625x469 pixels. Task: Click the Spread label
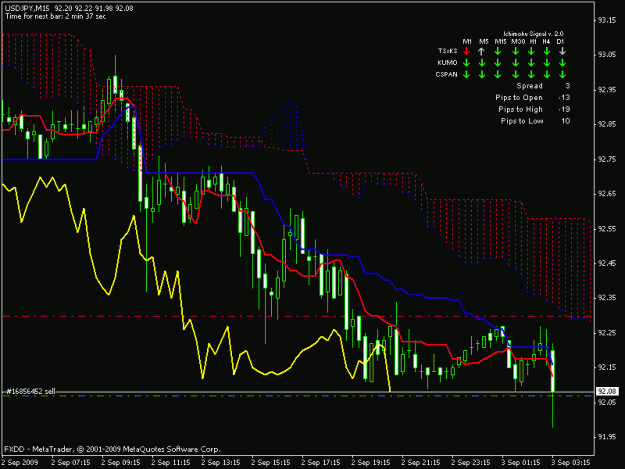529,86
